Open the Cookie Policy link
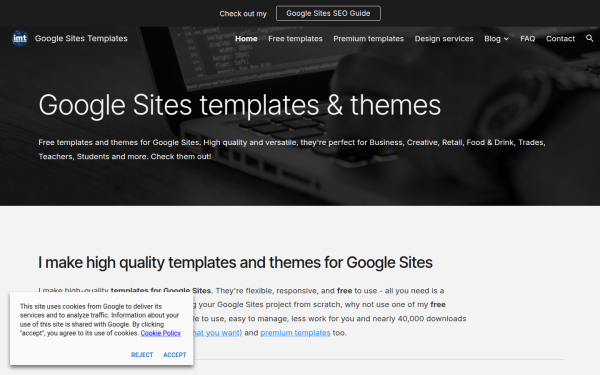This screenshot has height=375, width=600. point(161,333)
